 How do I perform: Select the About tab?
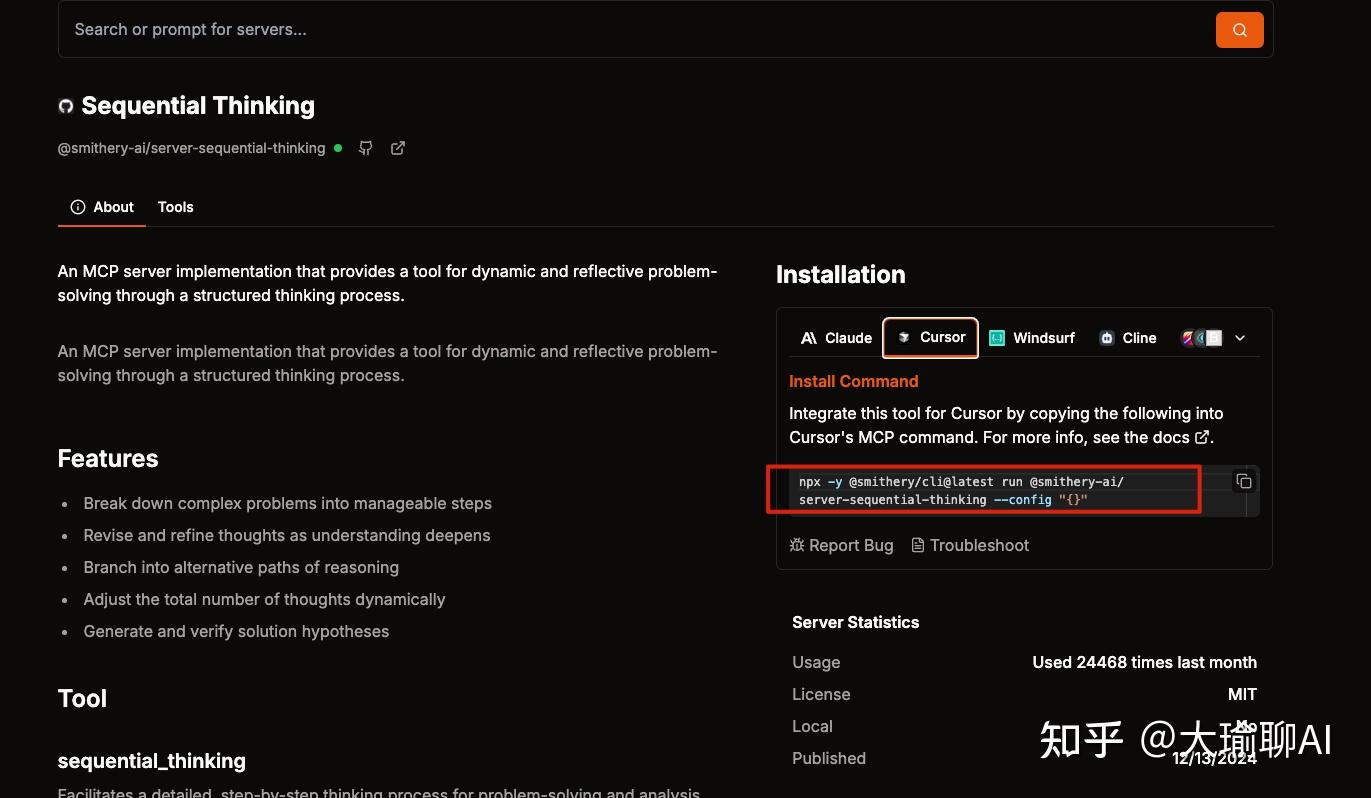tap(102, 207)
